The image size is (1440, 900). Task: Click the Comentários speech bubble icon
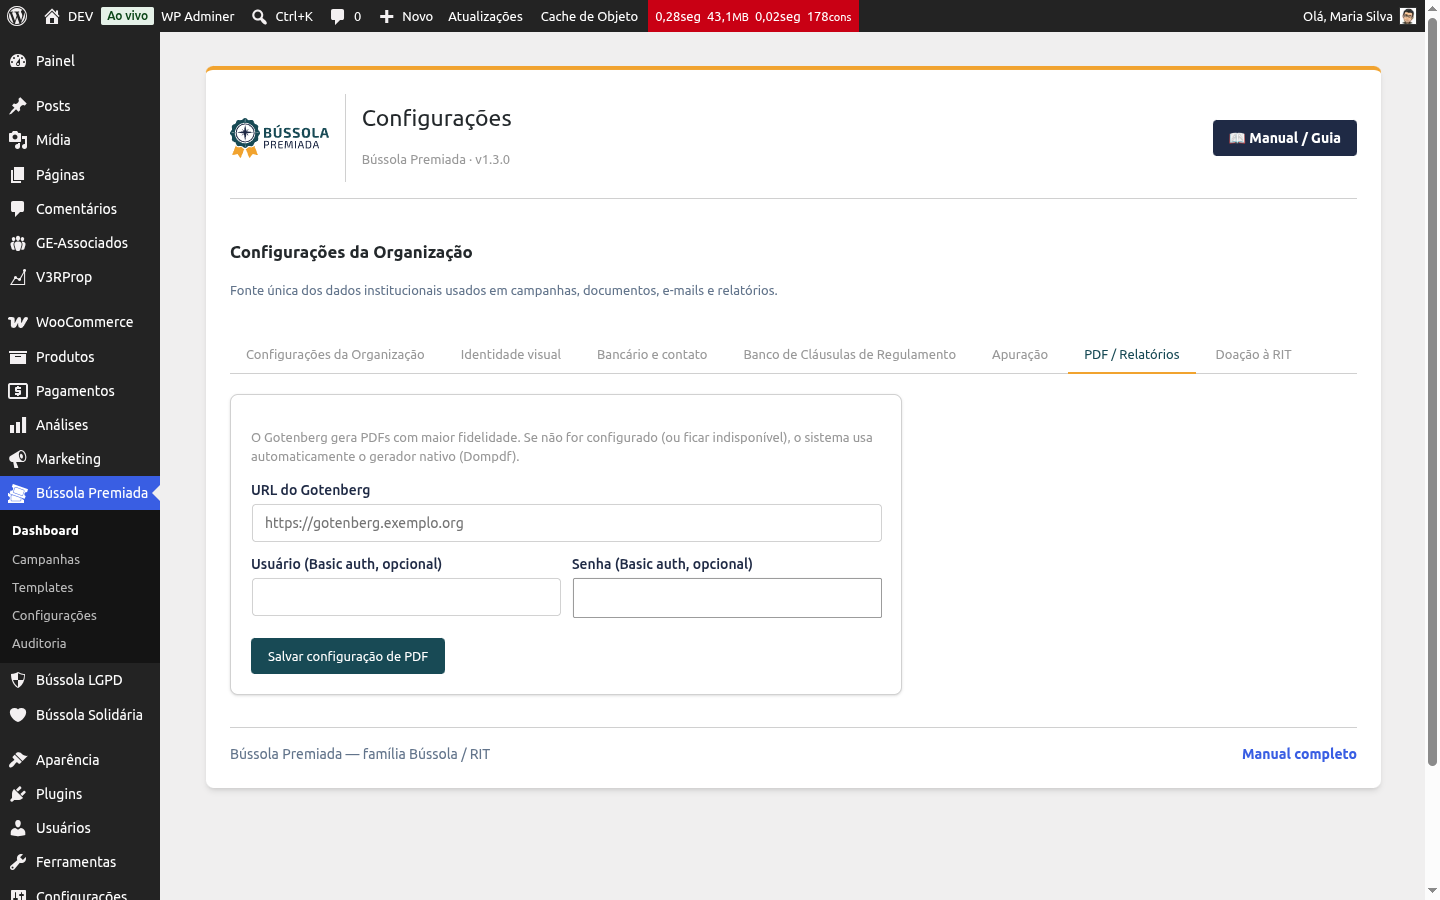[x=18, y=209]
